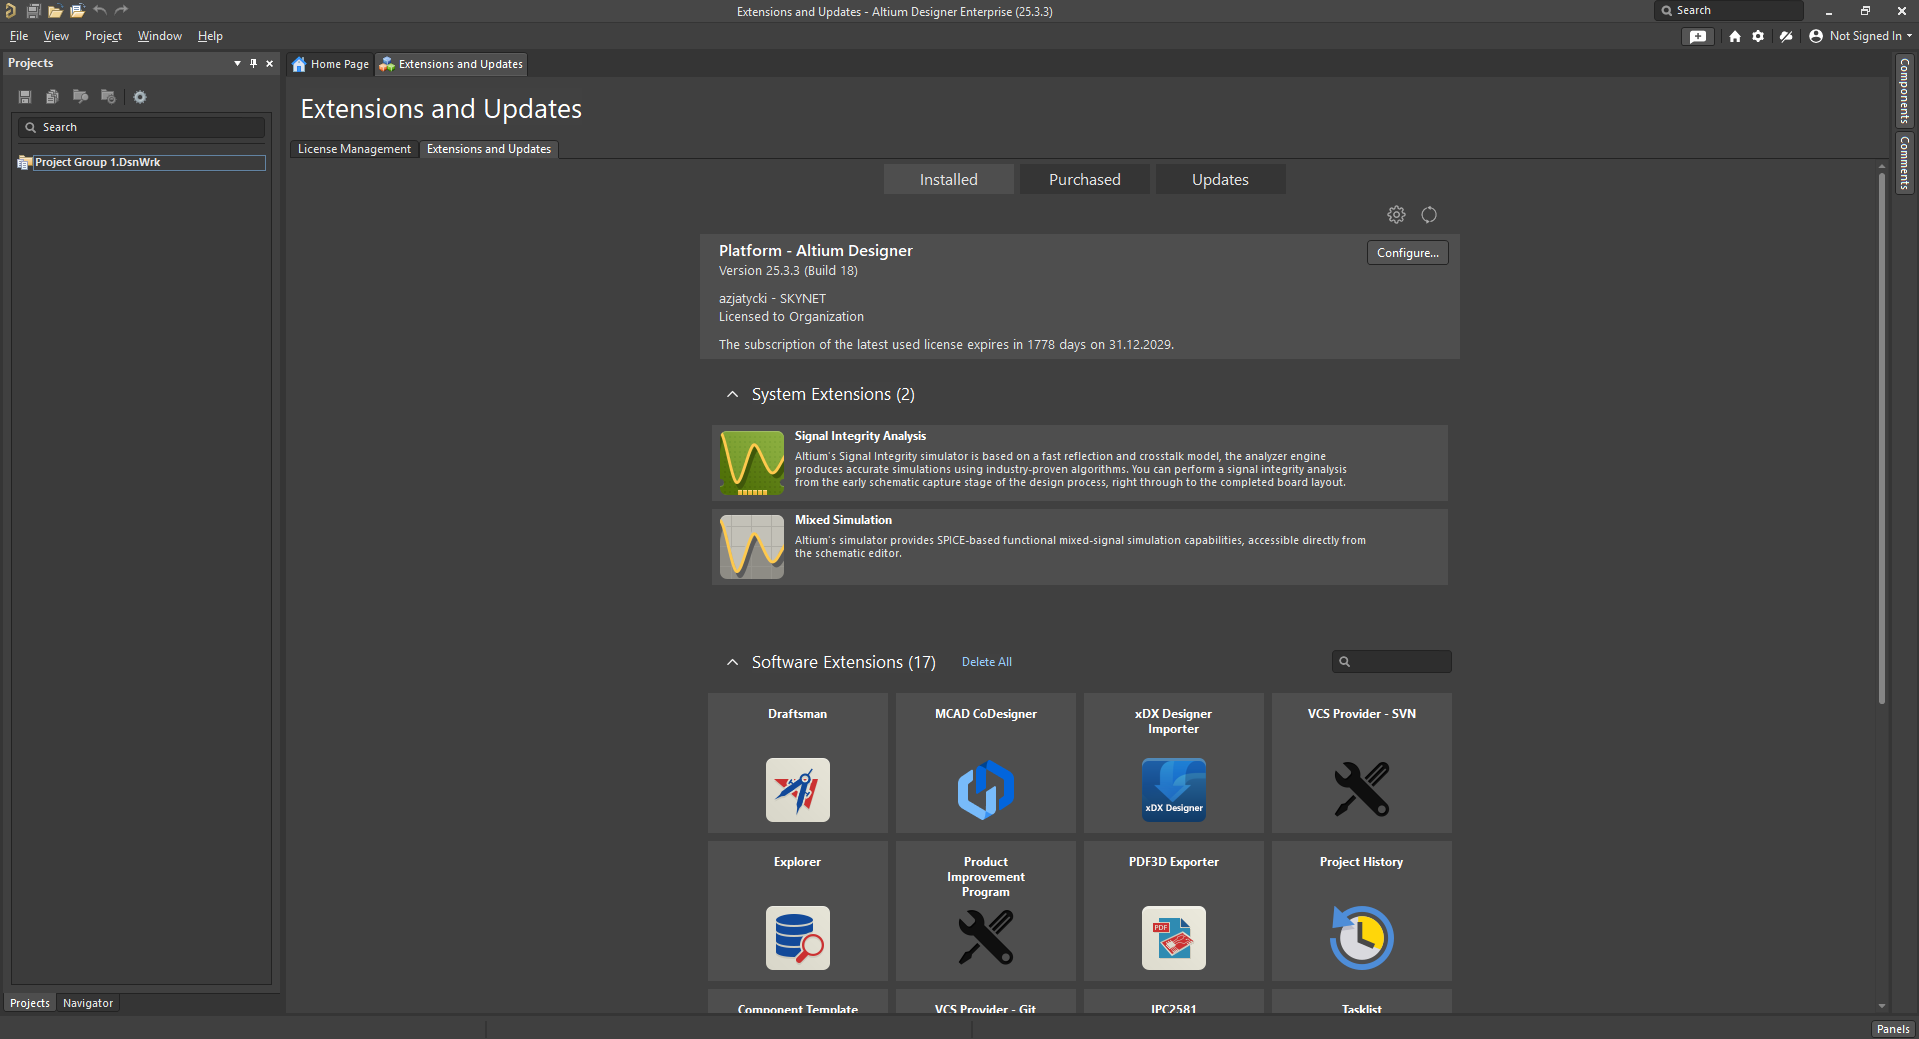Collapse the System Extensions section
The image size is (1919, 1039).
coord(732,395)
